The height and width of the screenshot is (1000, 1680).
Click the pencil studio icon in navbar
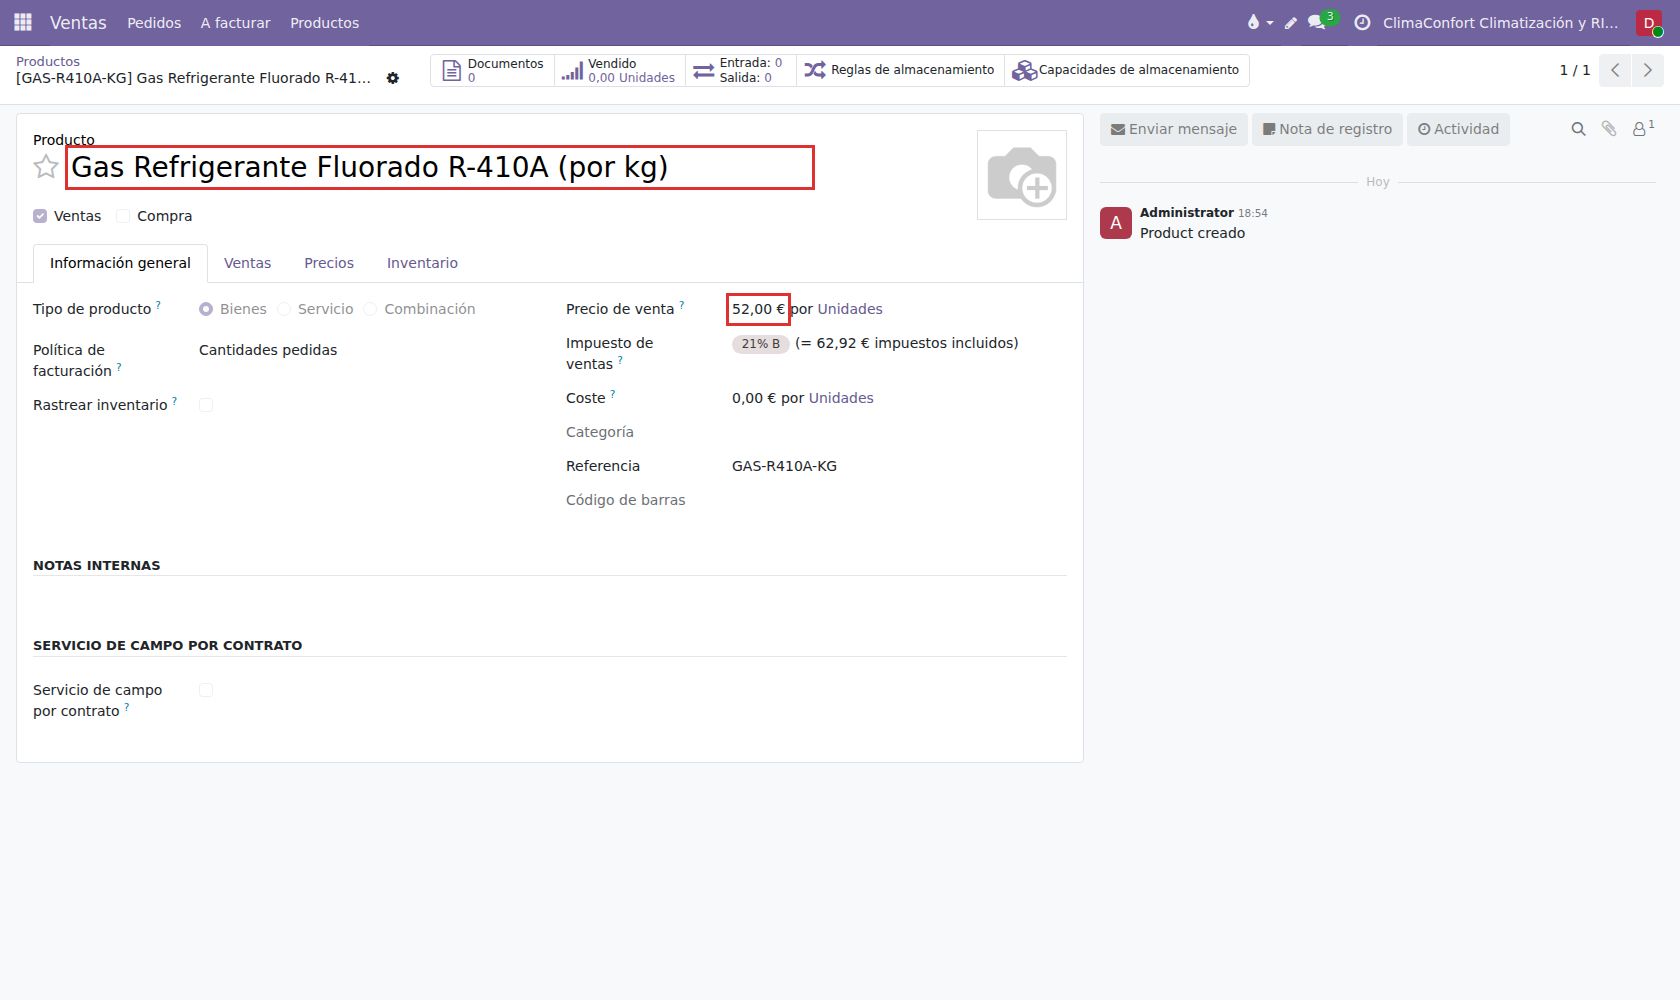pyautogui.click(x=1290, y=22)
